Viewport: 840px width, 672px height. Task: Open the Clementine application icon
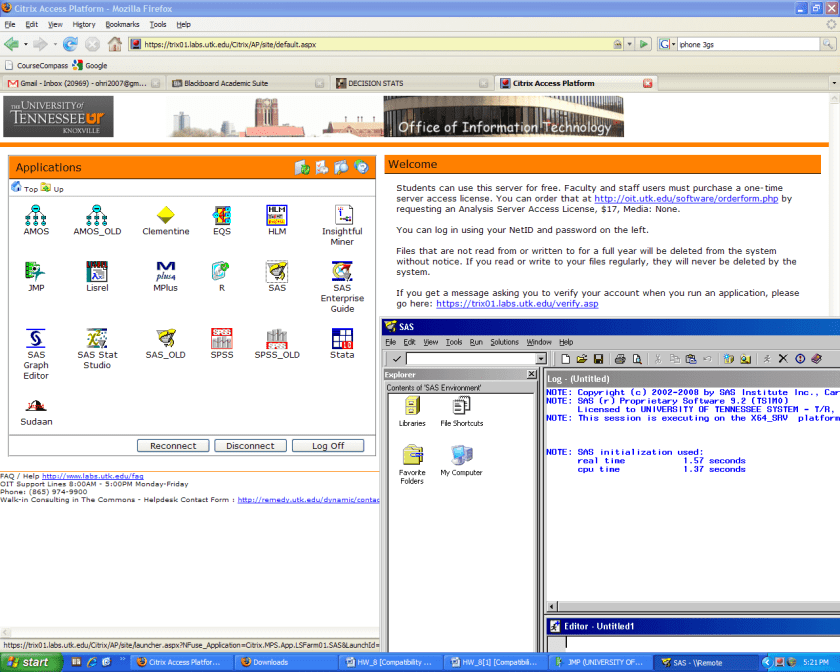click(166, 216)
